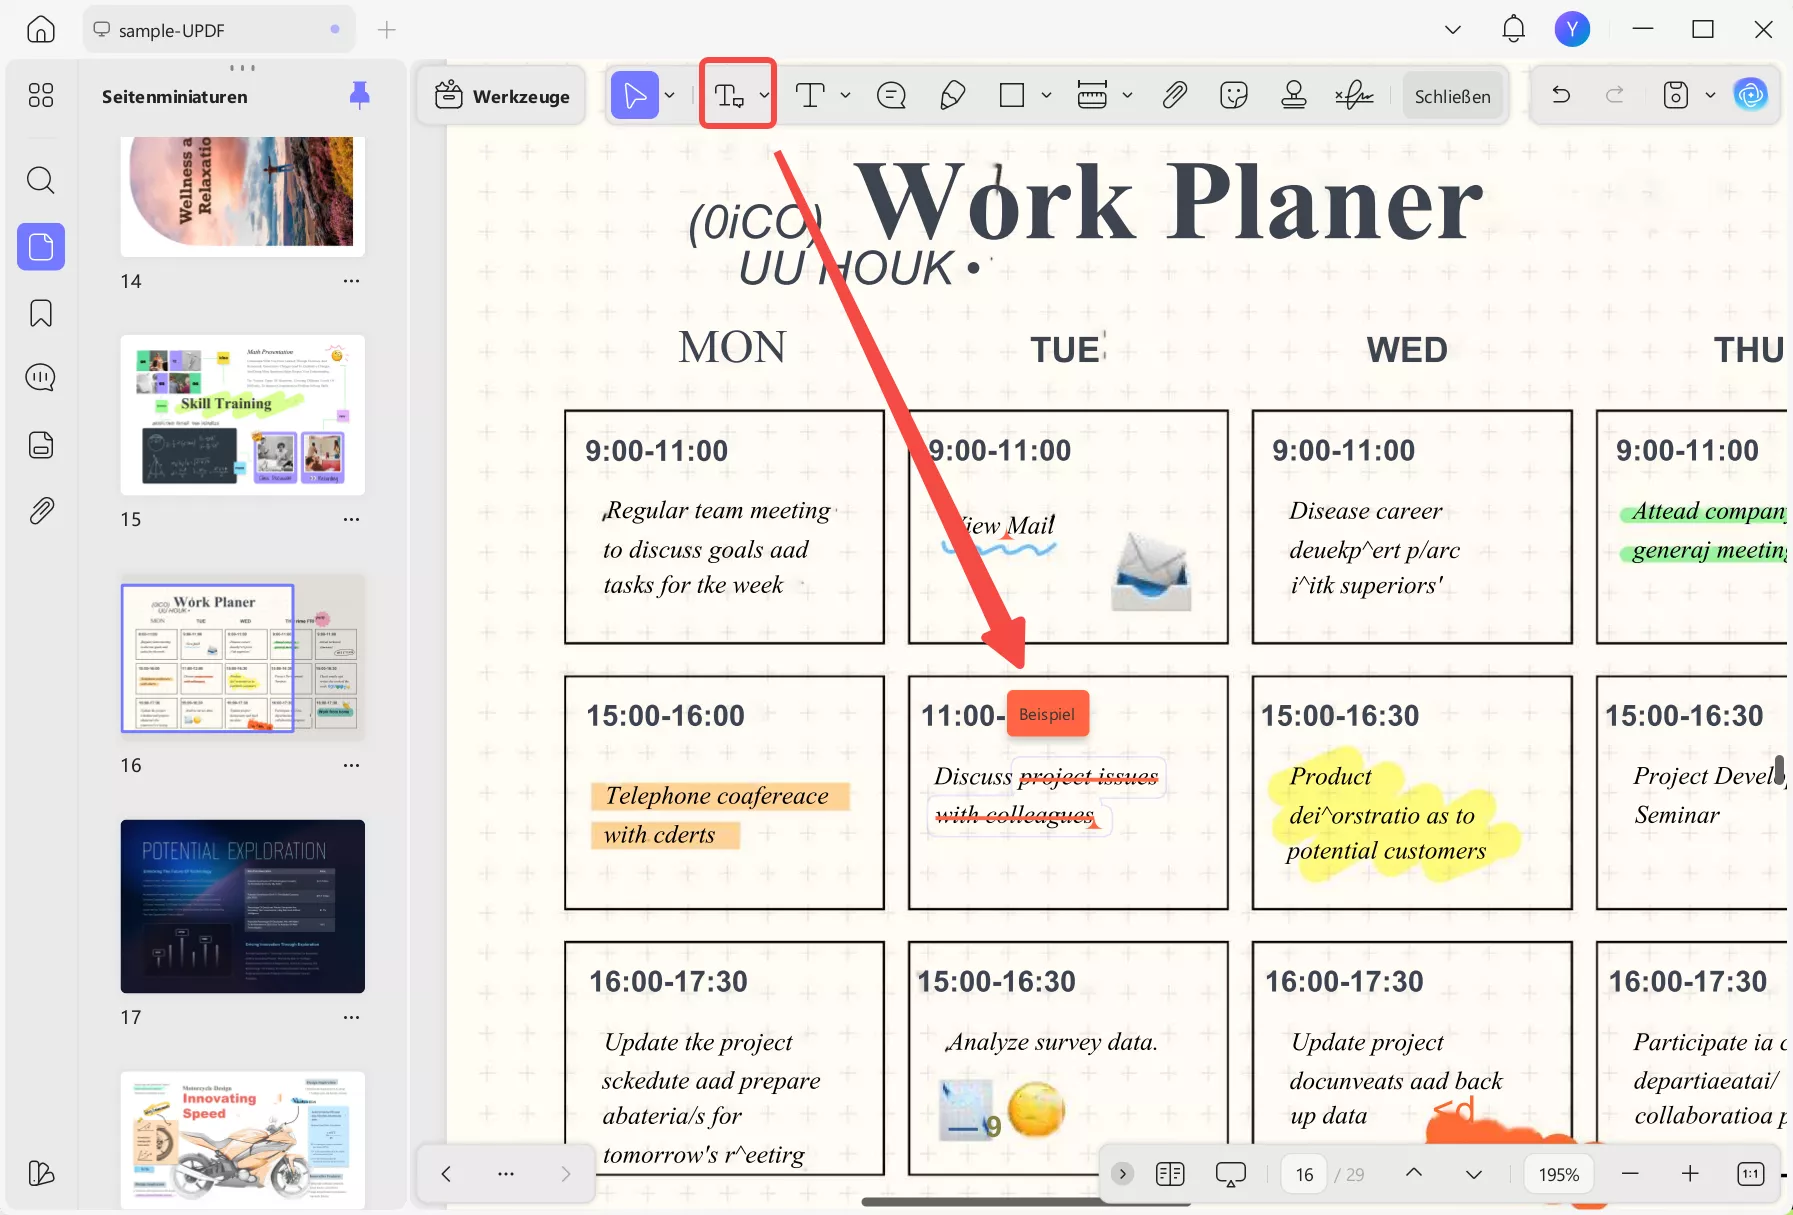Go to previous page using up chevron

click(x=1414, y=1173)
